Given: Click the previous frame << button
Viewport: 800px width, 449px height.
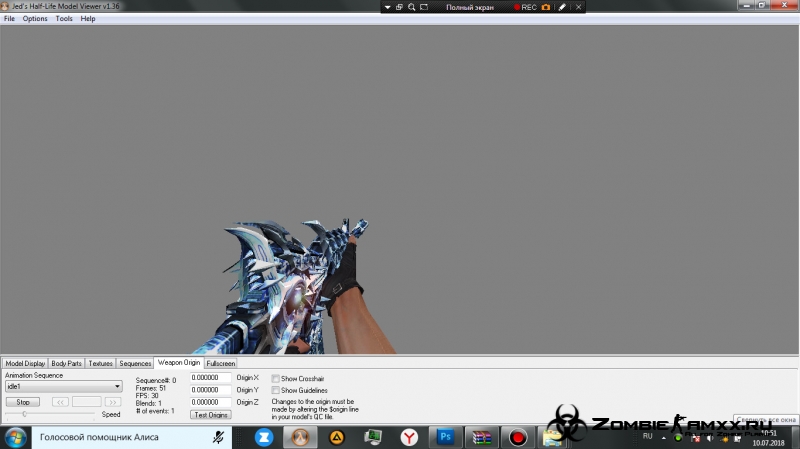Looking at the screenshot, I should point(60,402).
